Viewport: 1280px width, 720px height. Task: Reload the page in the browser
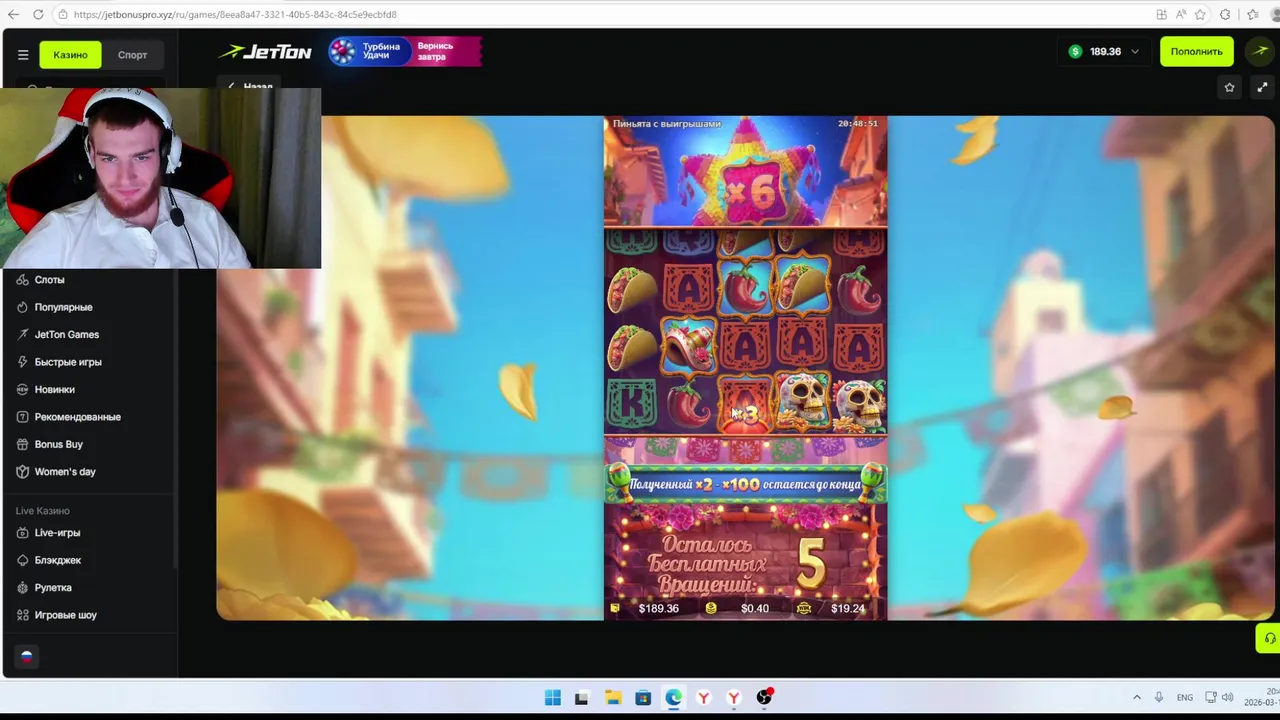point(38,15)
